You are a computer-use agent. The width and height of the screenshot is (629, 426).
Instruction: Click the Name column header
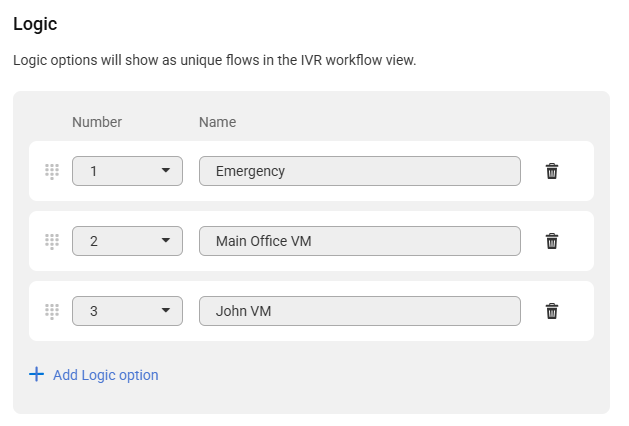(x=217, y=122)
